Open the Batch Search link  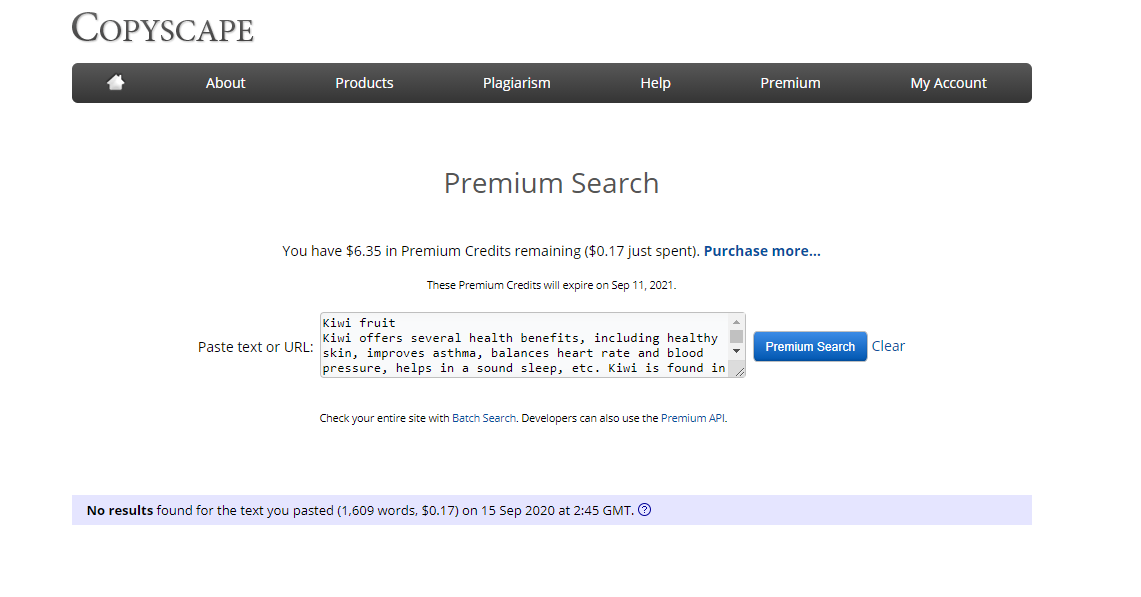tap(484, 418)
